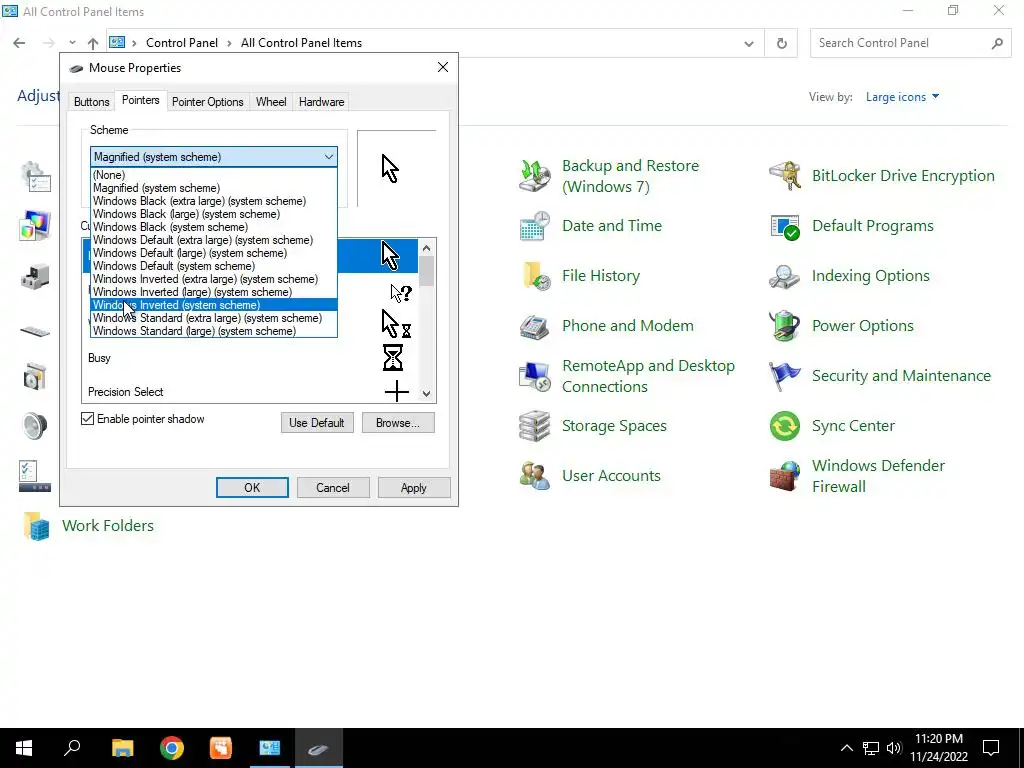Screen dimensions: 1024x768
Task: Open File Explorer from the taskbar
Action: click(x=122, y=748)
